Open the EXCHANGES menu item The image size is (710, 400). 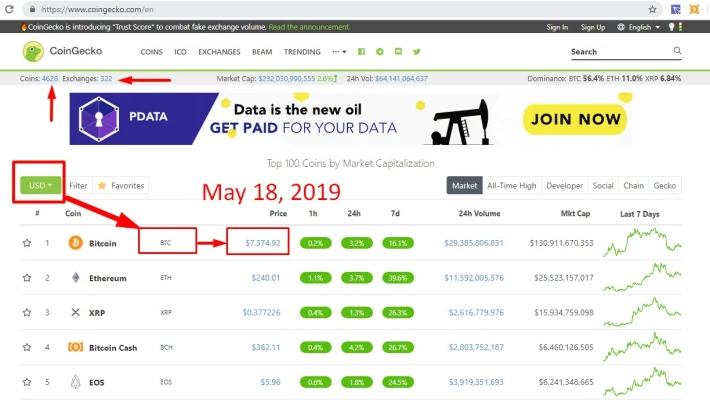pyautogui.click(x=219, y=52)
